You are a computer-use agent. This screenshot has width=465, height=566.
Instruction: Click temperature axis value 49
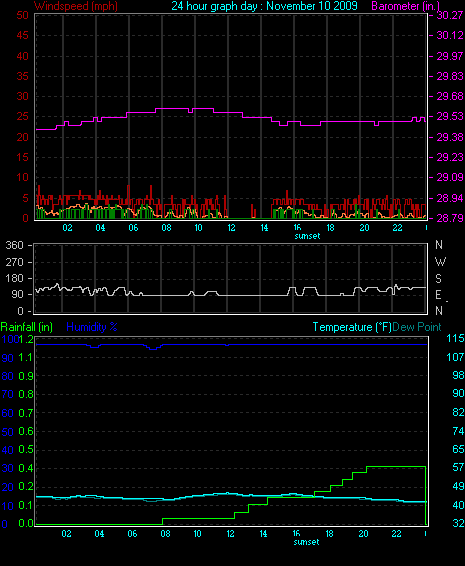click(x=458, y=487)
